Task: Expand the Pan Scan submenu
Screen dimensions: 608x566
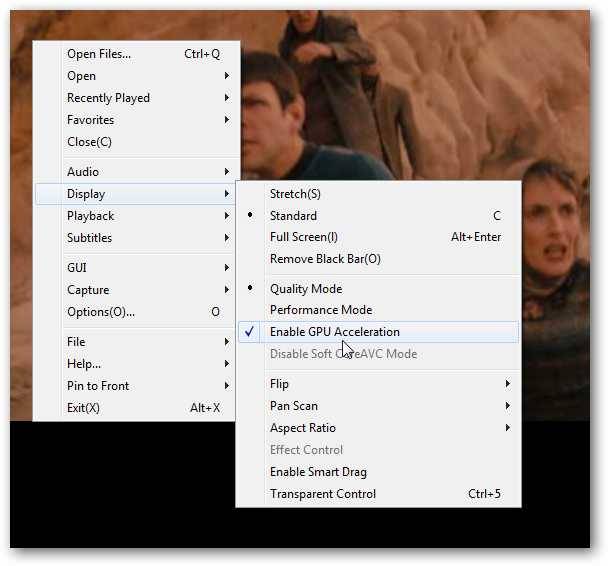Action: coord(378,406)
